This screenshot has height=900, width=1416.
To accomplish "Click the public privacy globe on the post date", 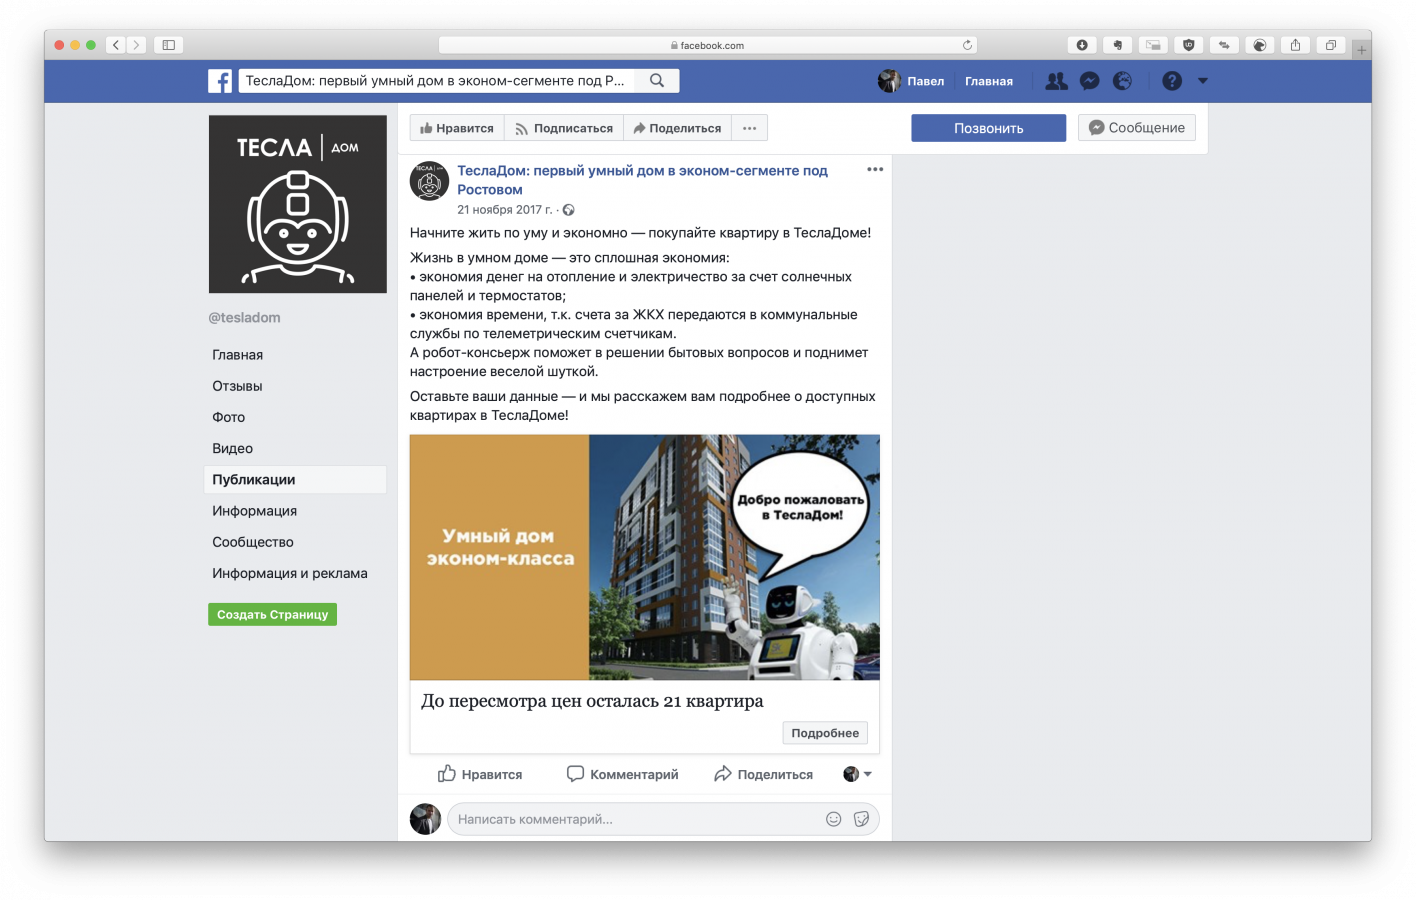I will coord(568,210).
